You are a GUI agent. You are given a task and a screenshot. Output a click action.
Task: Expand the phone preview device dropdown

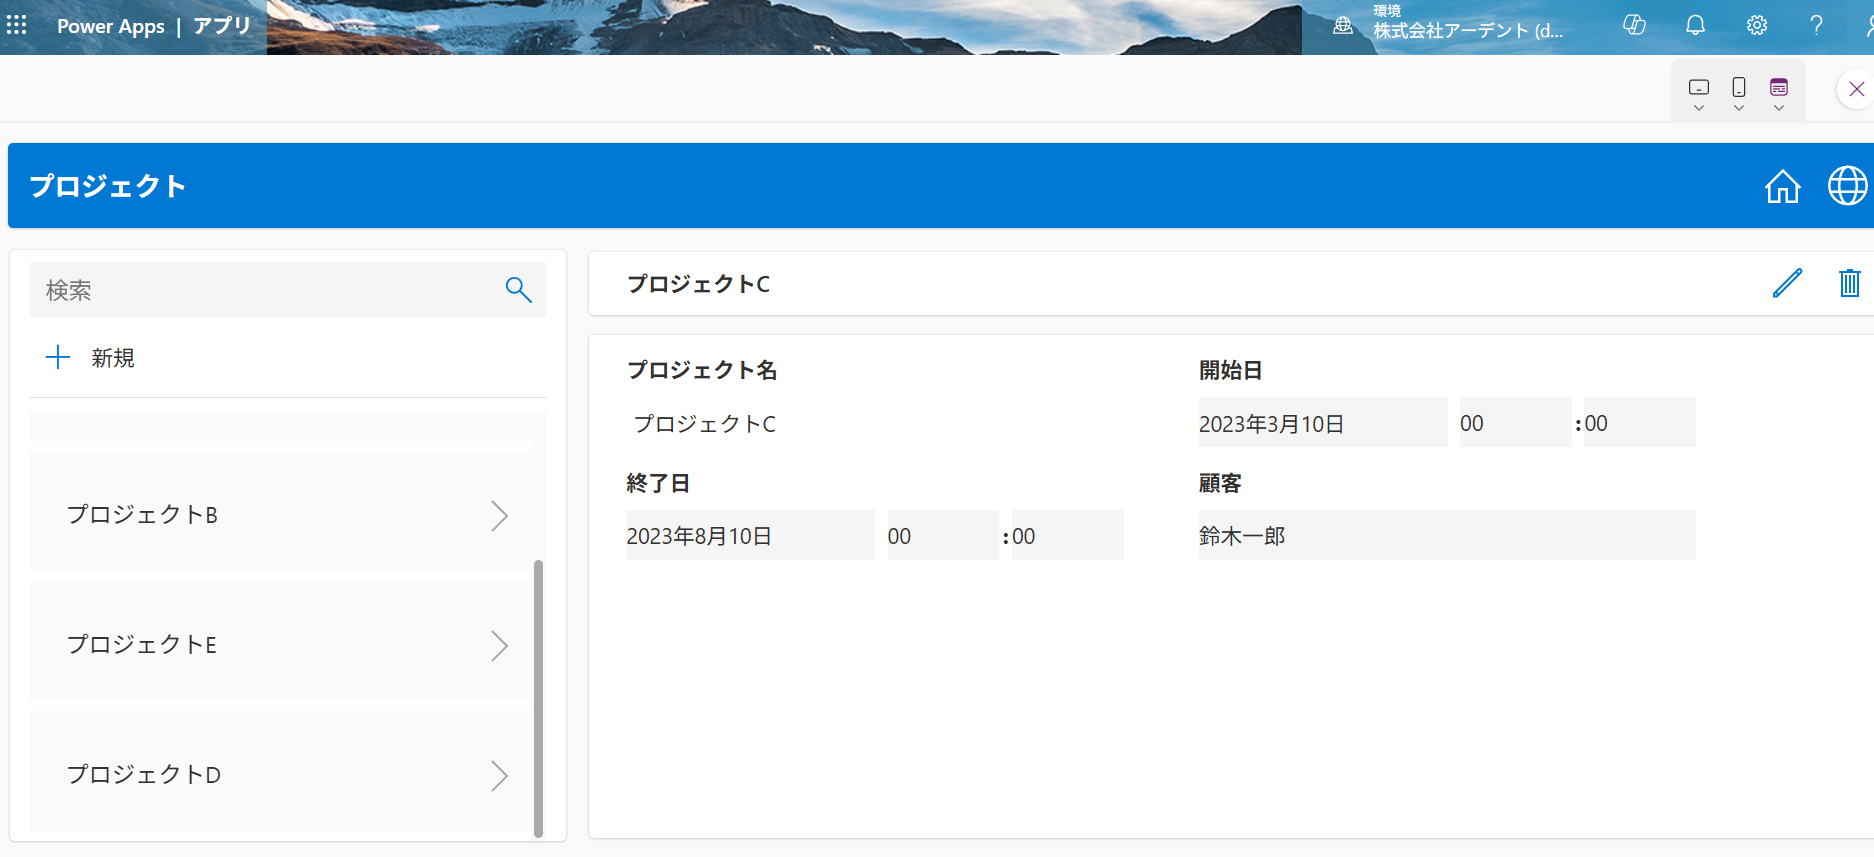point(1739,108)
